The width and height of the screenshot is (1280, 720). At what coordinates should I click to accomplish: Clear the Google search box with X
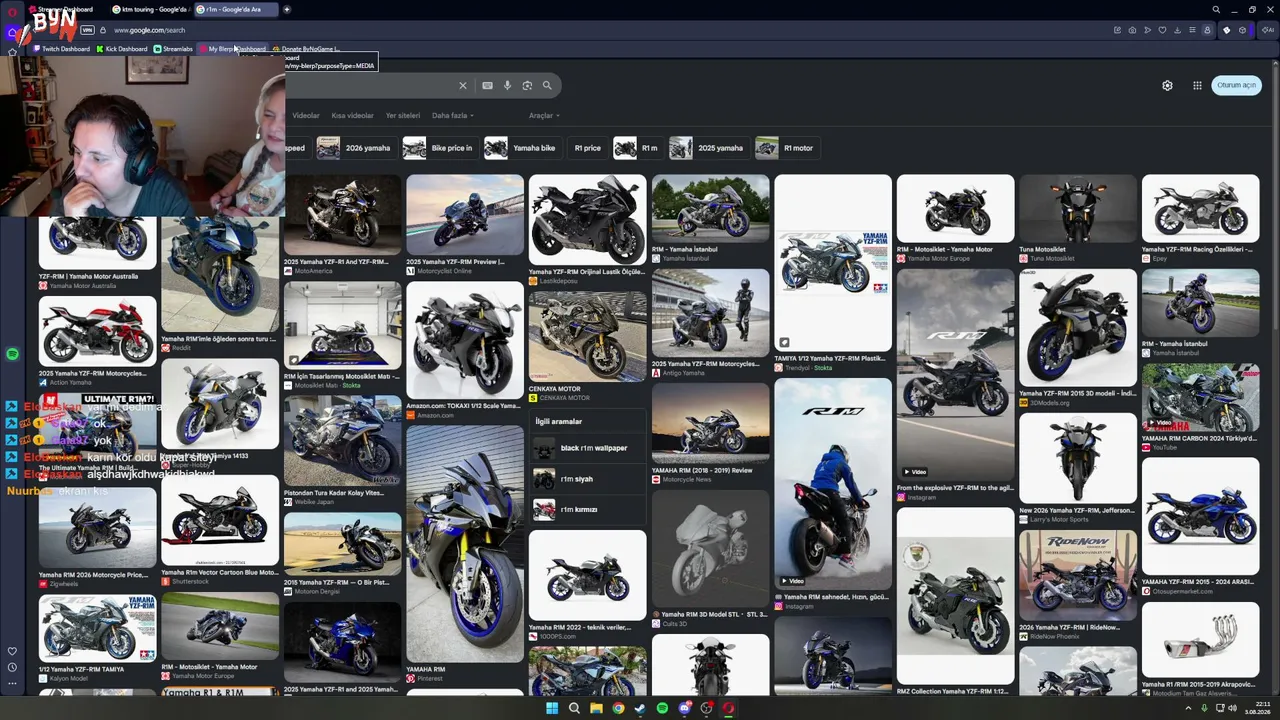(463, 85)
